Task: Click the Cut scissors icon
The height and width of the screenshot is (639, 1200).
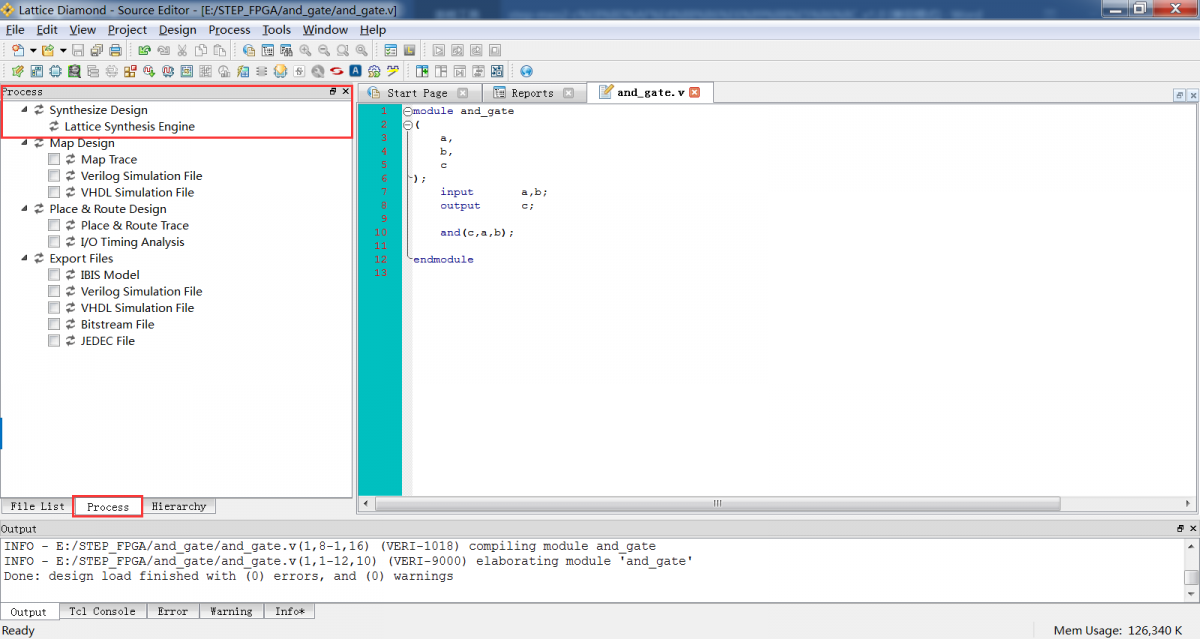Action: pos(182,50)
